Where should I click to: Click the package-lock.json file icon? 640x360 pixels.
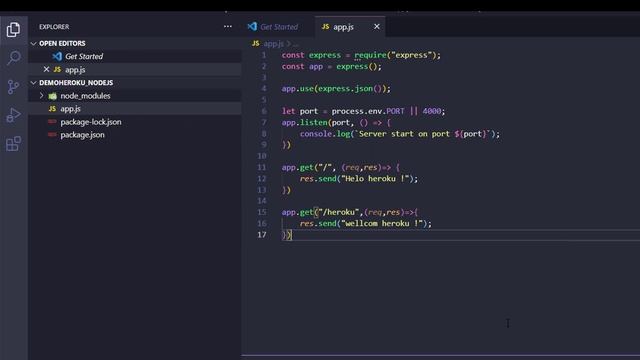click(52, 122)
